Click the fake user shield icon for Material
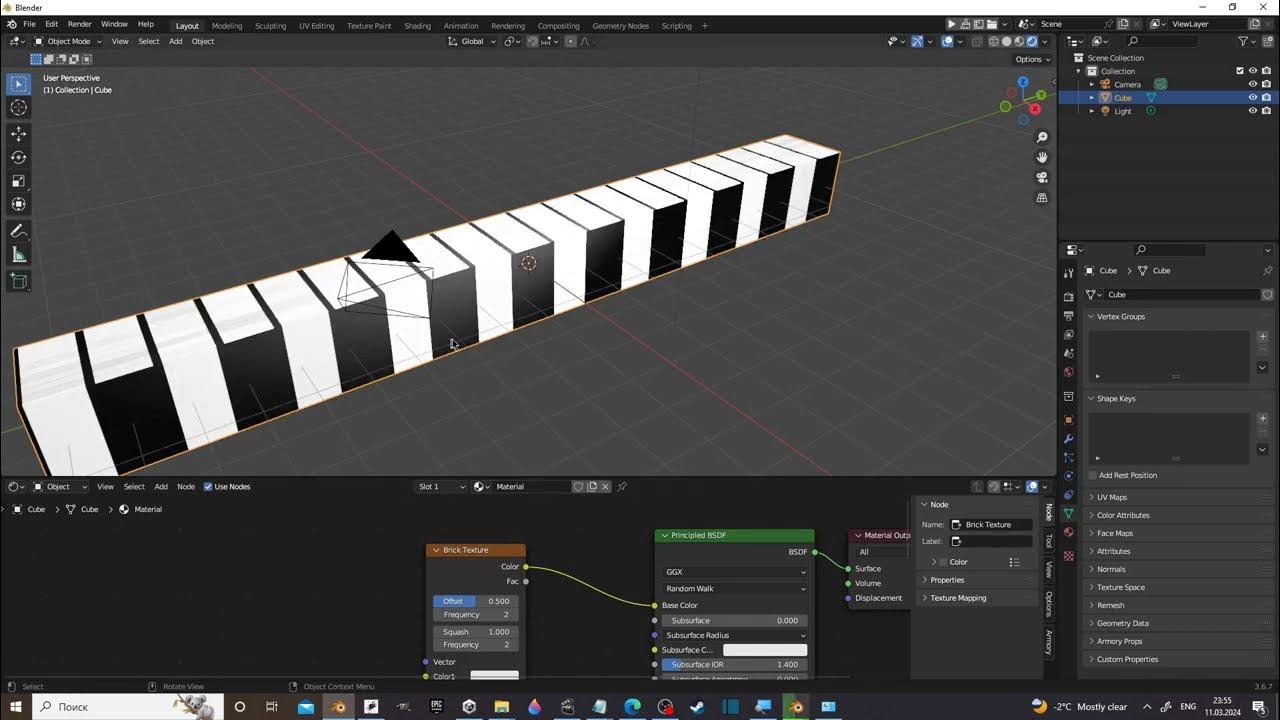Viewport: 1280px width, 720px height. (x=578, y=487)
